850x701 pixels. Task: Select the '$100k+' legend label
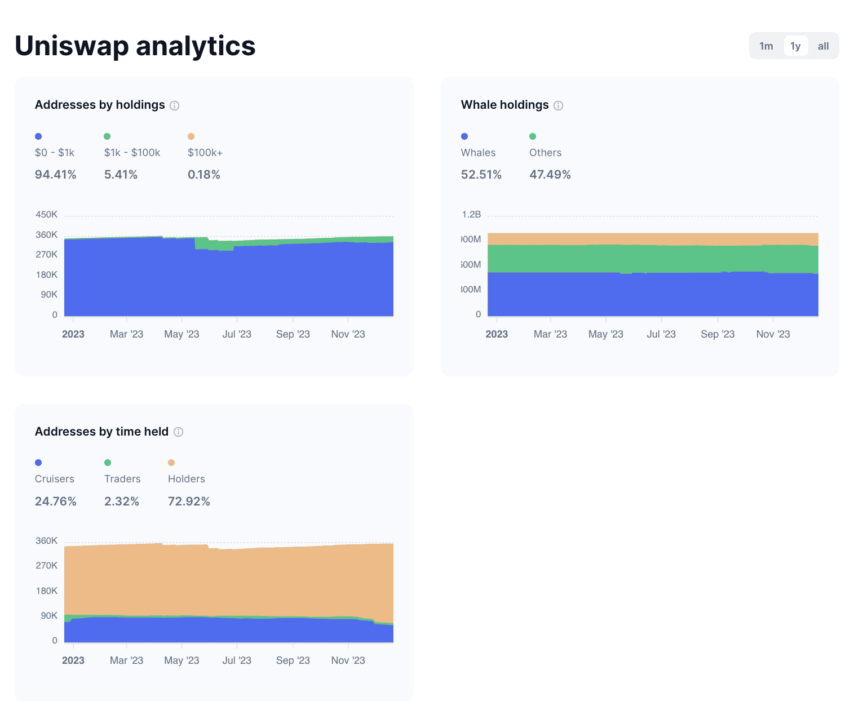[x=205, y=153]
